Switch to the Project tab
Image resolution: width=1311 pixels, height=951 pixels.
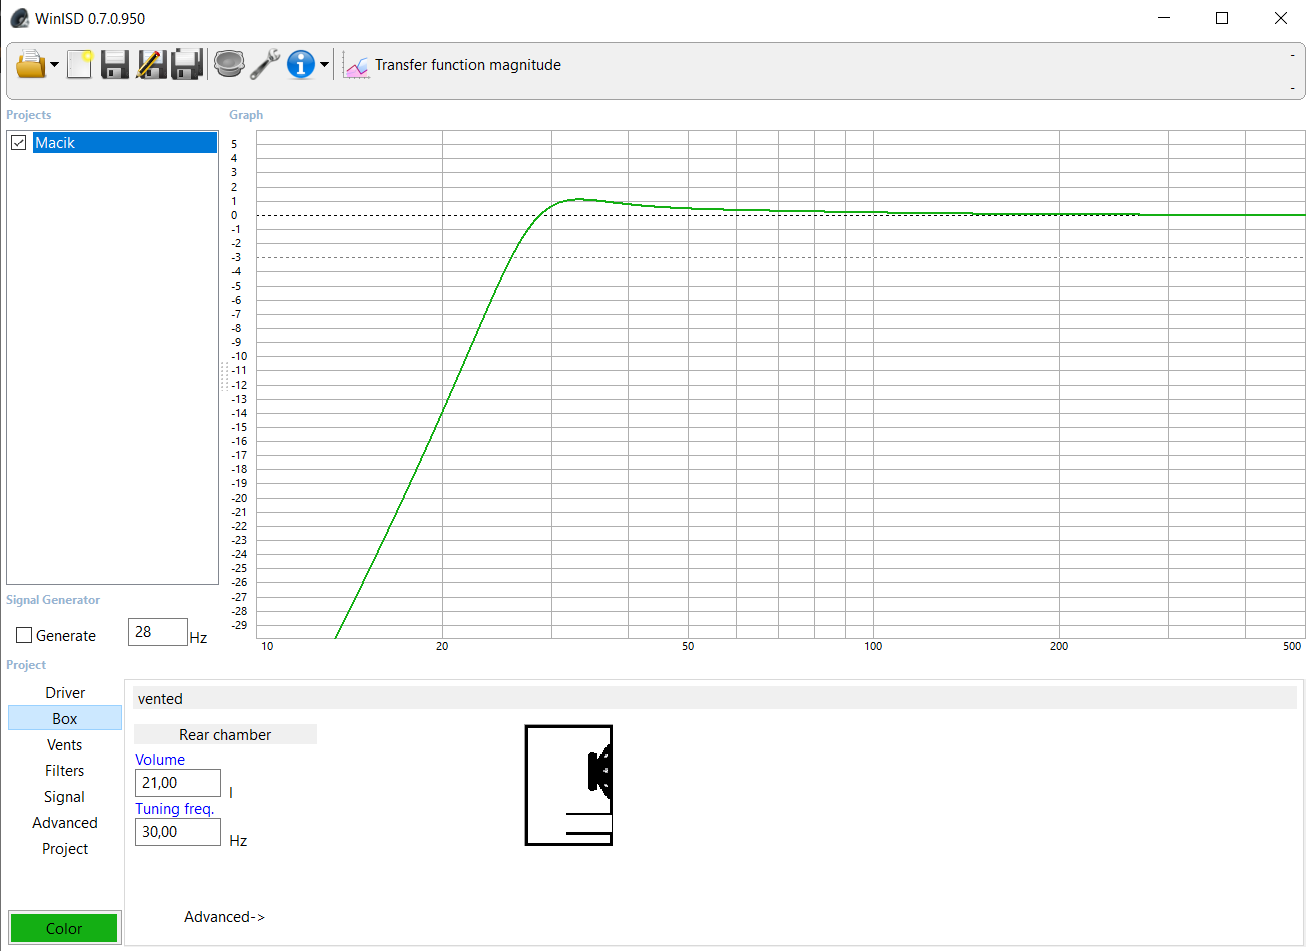(65, 849)
